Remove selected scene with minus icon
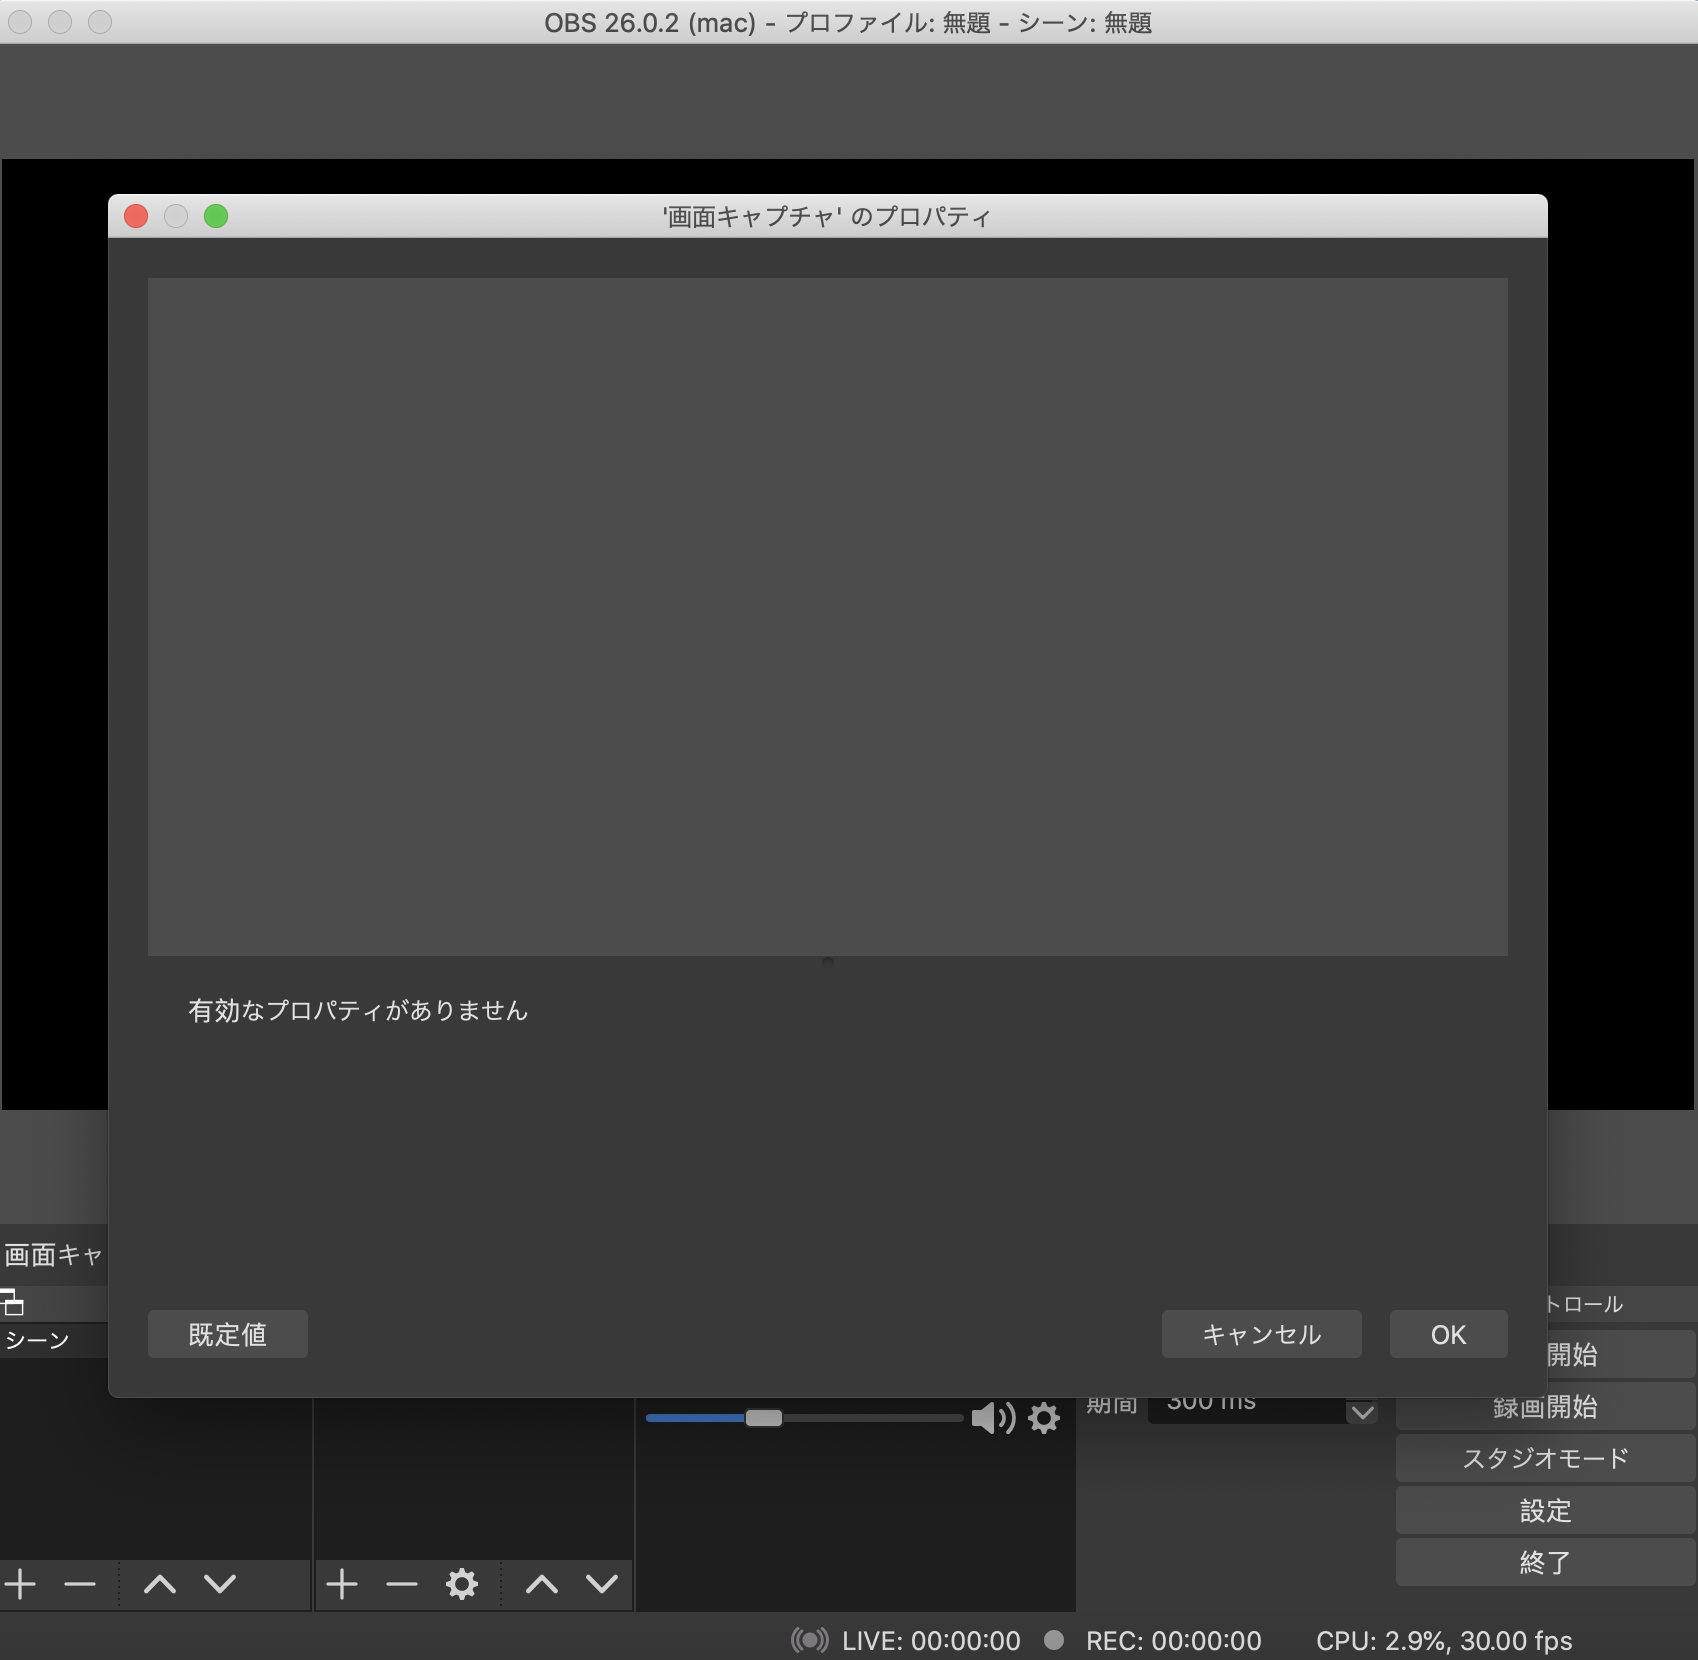This screenshot has width=1698, height=1660. point(80,1584)
